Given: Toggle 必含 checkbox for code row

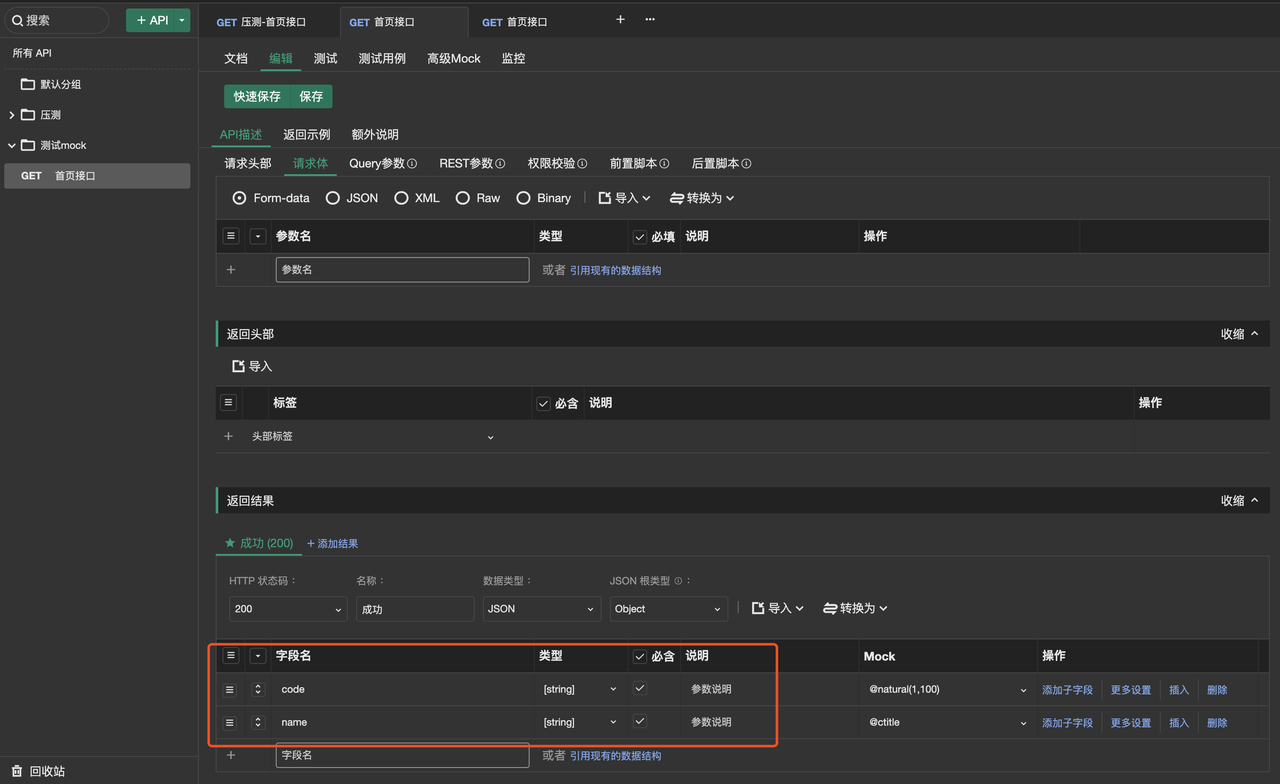Looking at the screenshot, I should [640, 689].
